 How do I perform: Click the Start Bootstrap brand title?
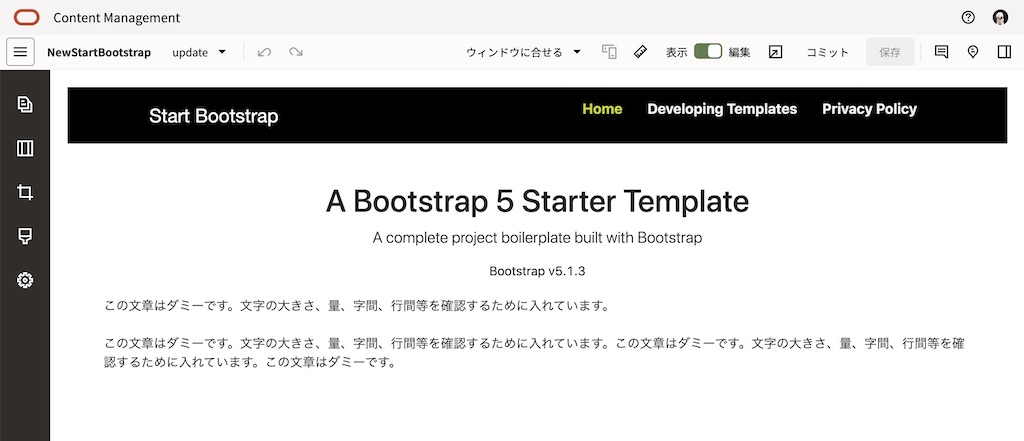click(x=213, y=117)
